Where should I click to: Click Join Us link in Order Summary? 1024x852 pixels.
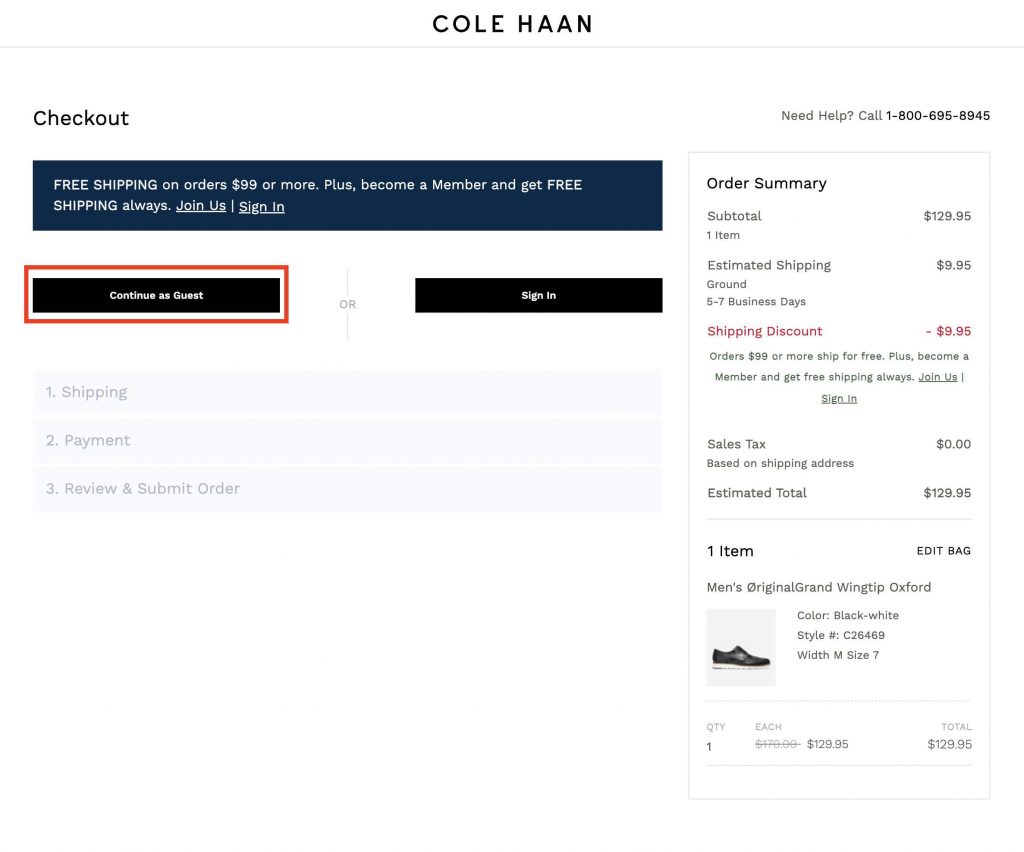click(937, 377)
